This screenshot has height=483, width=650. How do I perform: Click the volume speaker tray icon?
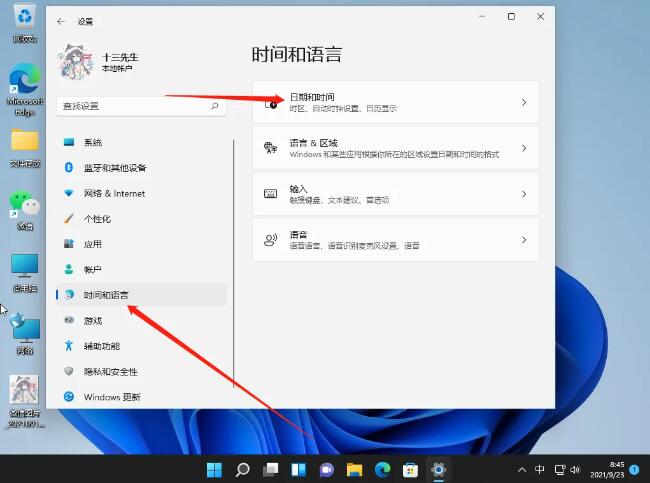tap(575, 470)
